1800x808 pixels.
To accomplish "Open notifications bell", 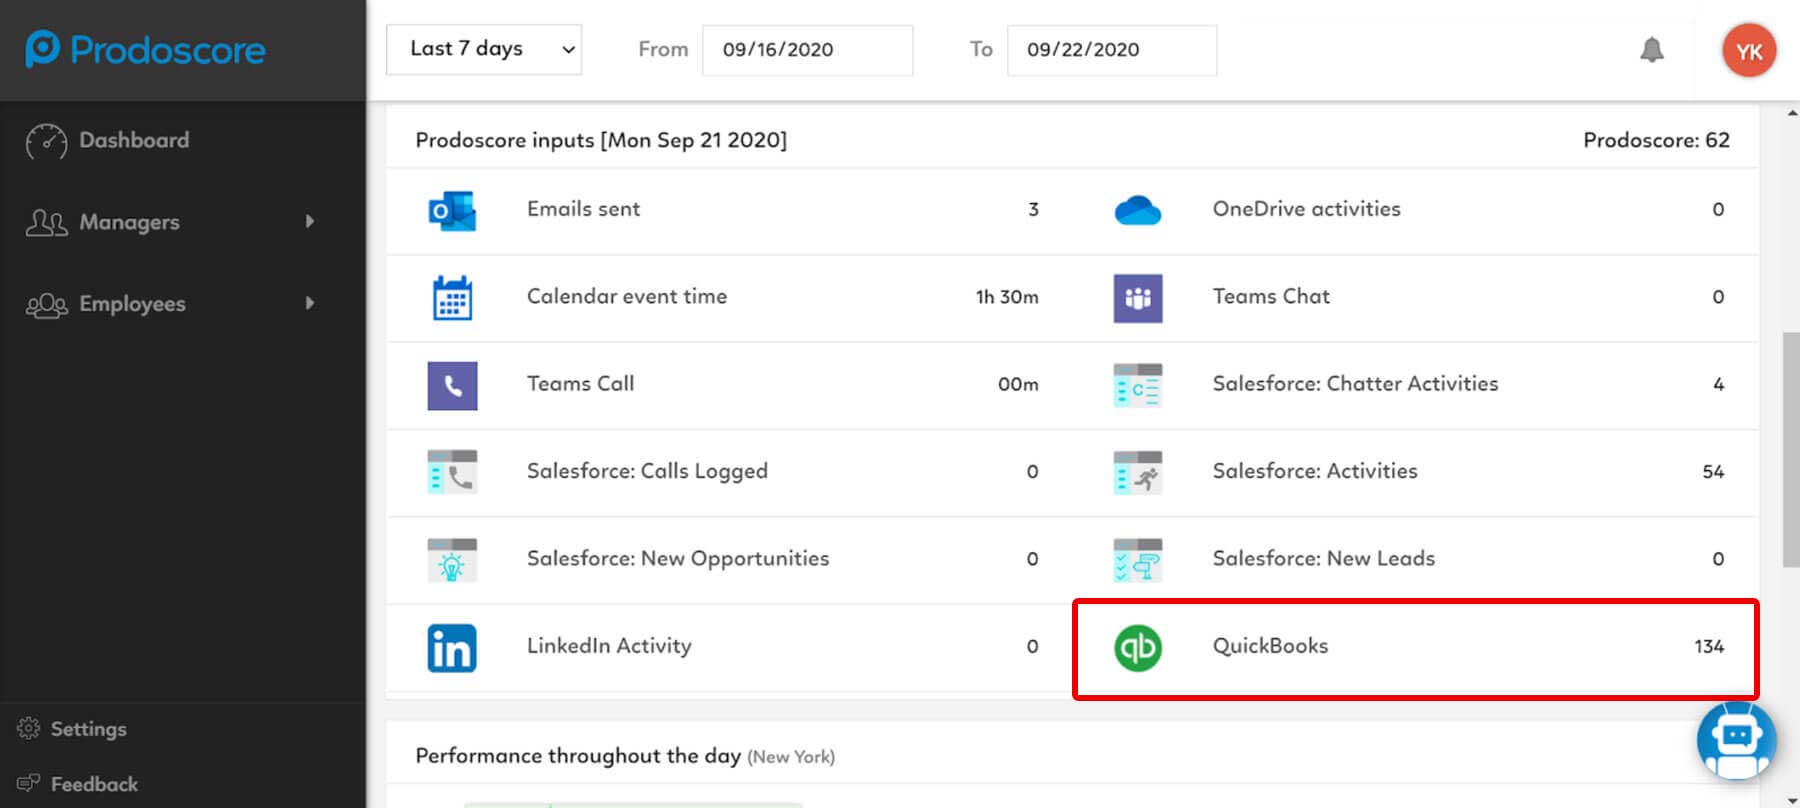I will [1652, 49].
